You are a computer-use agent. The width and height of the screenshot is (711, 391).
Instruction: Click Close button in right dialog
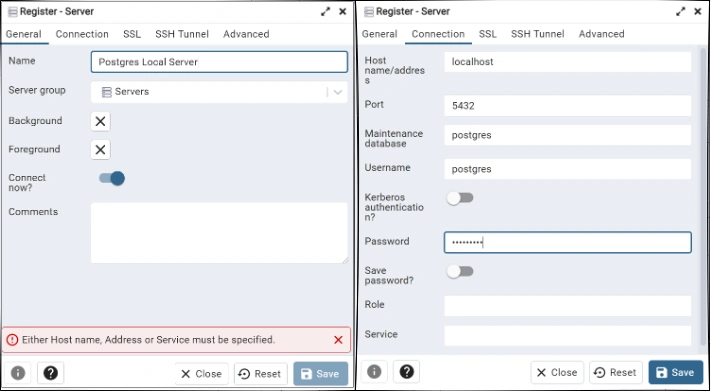(x=557, y=372)
